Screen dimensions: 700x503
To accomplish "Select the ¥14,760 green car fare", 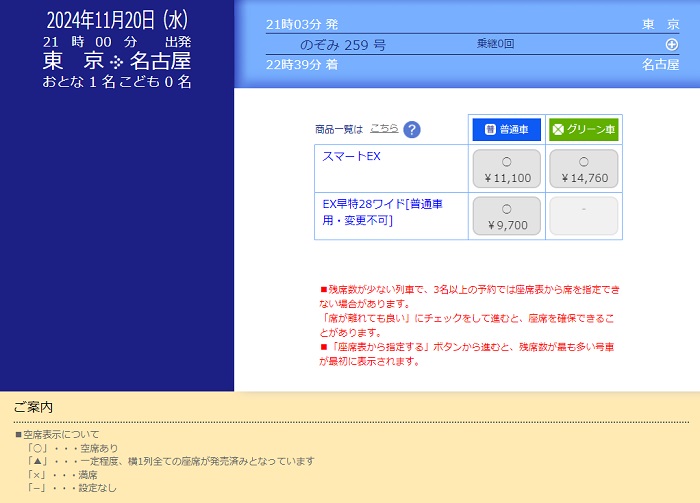I will click(x=583, y=169).
